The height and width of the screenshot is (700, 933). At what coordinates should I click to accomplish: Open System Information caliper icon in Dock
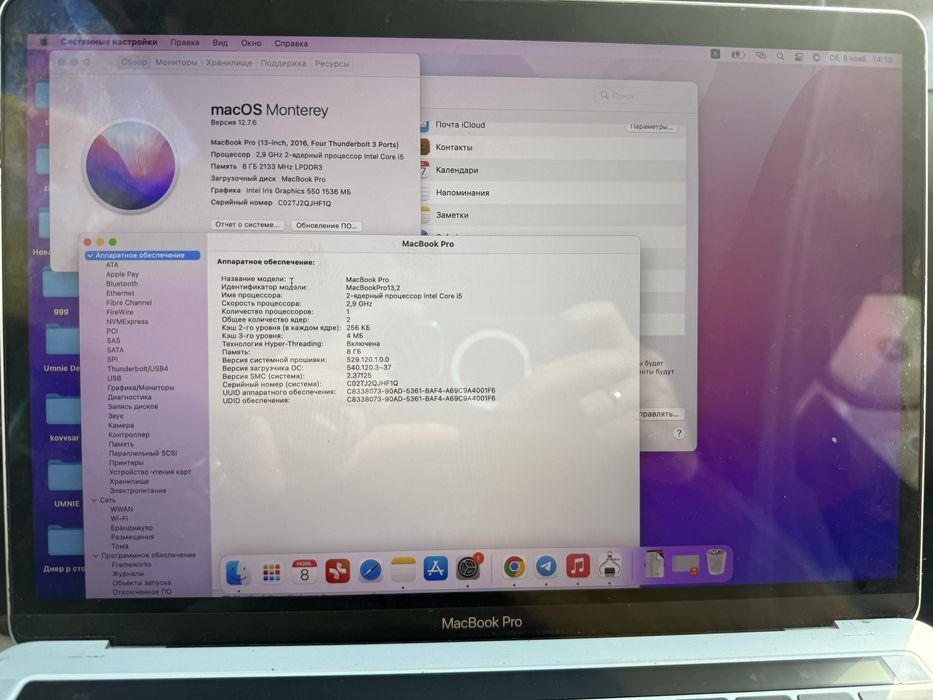coord(610,565)
